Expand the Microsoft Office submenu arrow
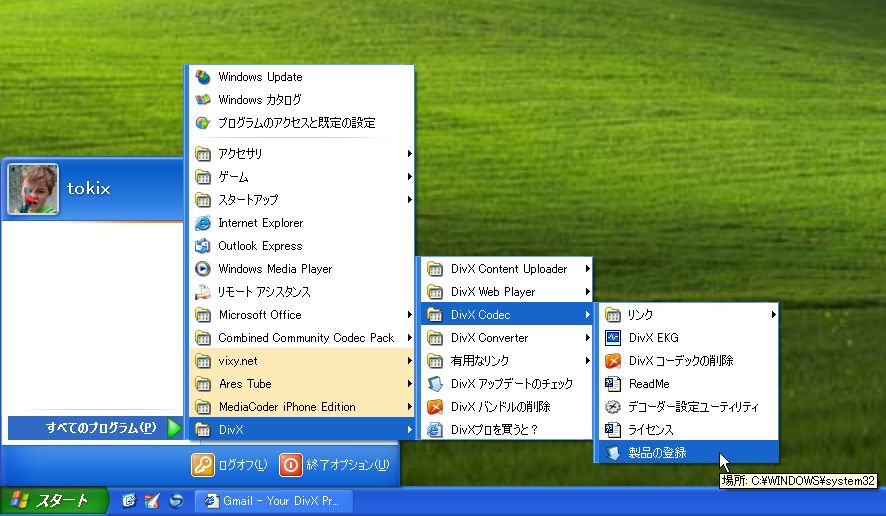The width and height of the screenshot is (886, 516). point(409,315)
